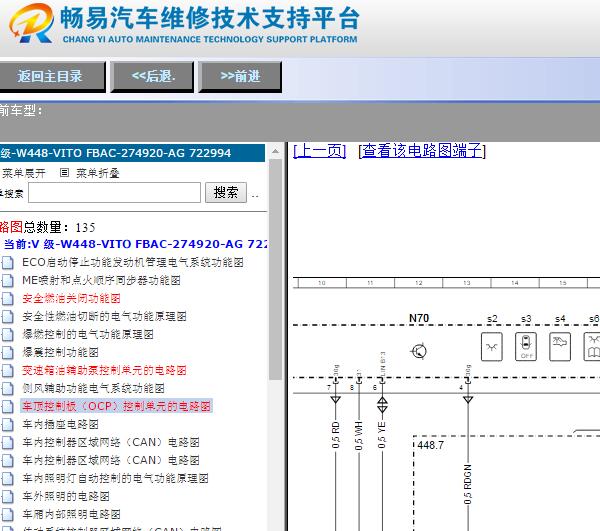The height and width of the screenshot is (531, 600).
Task: Click the N70 component label
Action: pyautogui.click(x=419, y=318)
